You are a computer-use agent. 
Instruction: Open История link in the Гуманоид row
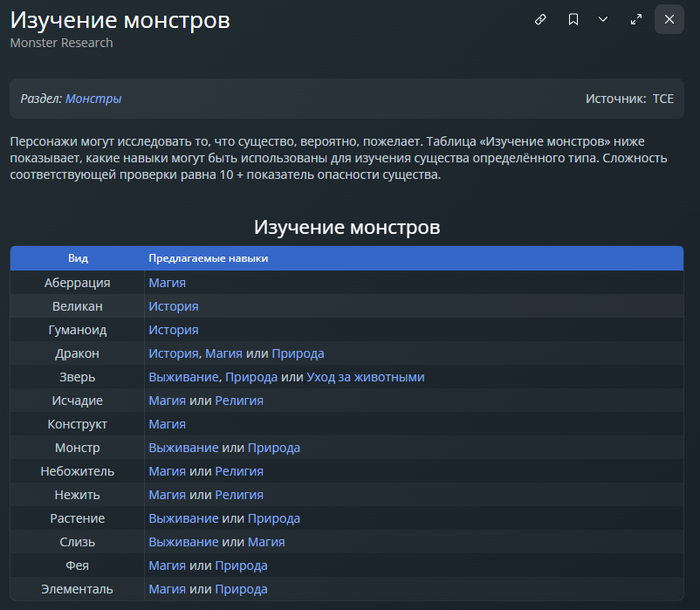[173, 330]
